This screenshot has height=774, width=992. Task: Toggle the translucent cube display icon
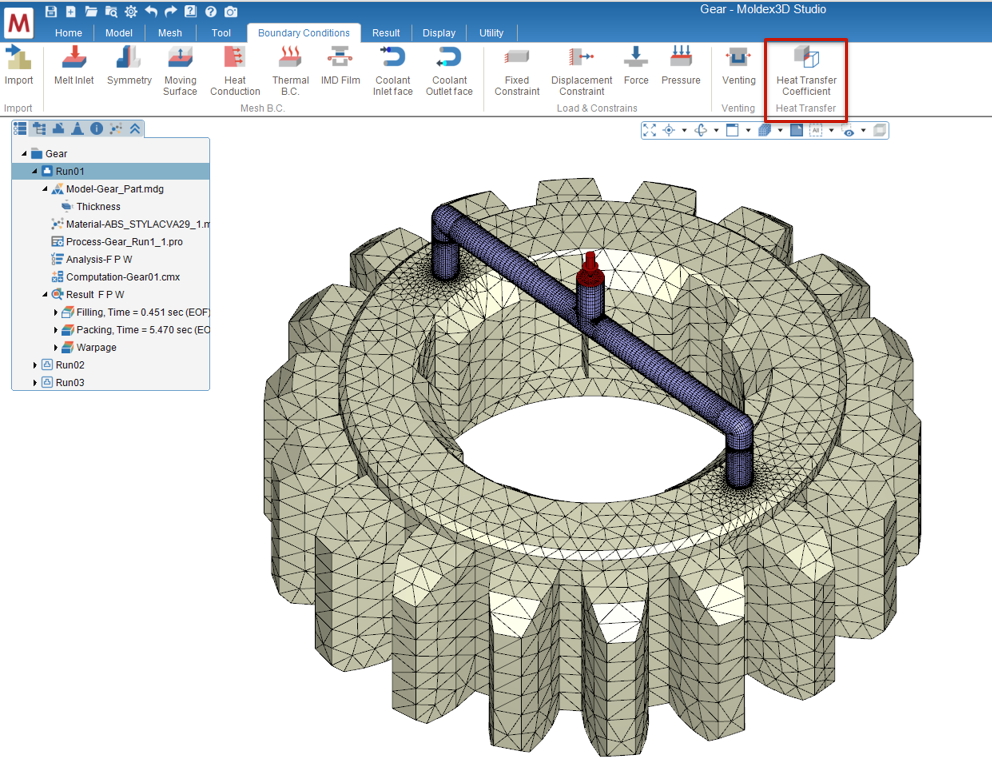point(879,130)
